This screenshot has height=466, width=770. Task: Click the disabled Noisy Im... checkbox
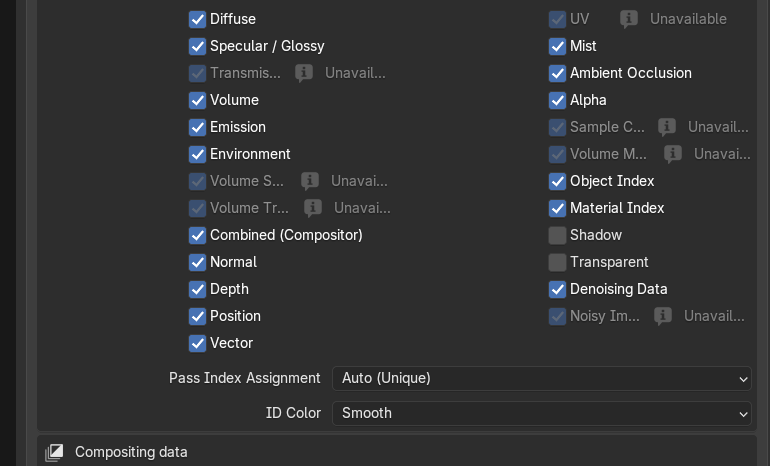(557, 316)
